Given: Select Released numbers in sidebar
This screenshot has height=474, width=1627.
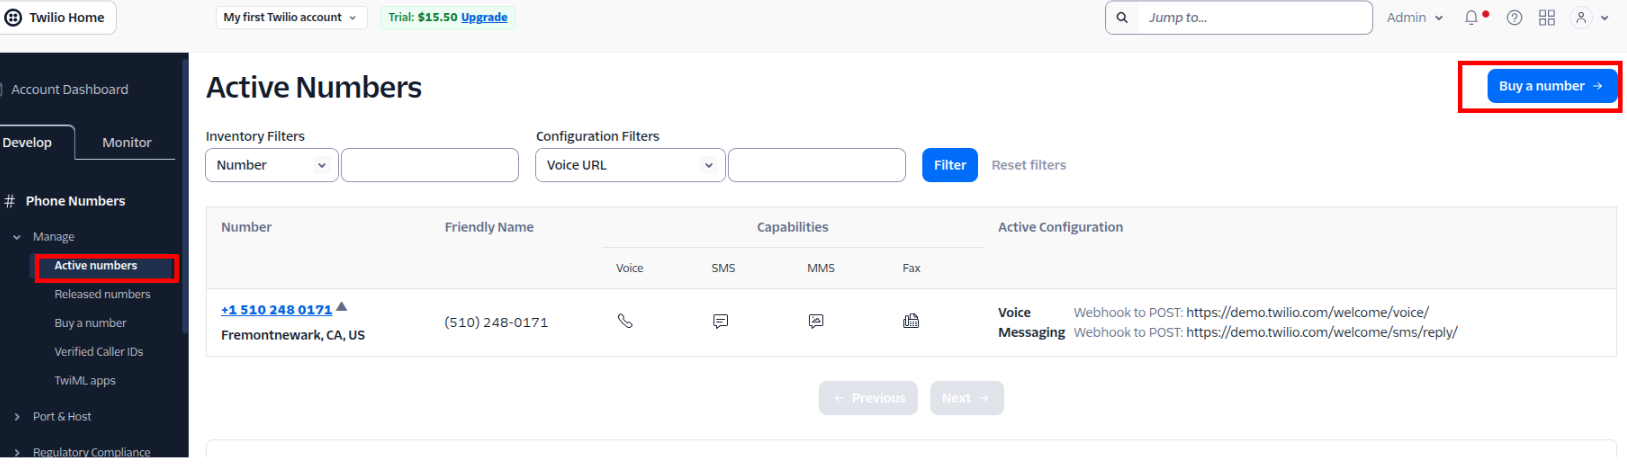Looking at the screenshot, I should tap(102, 295).
